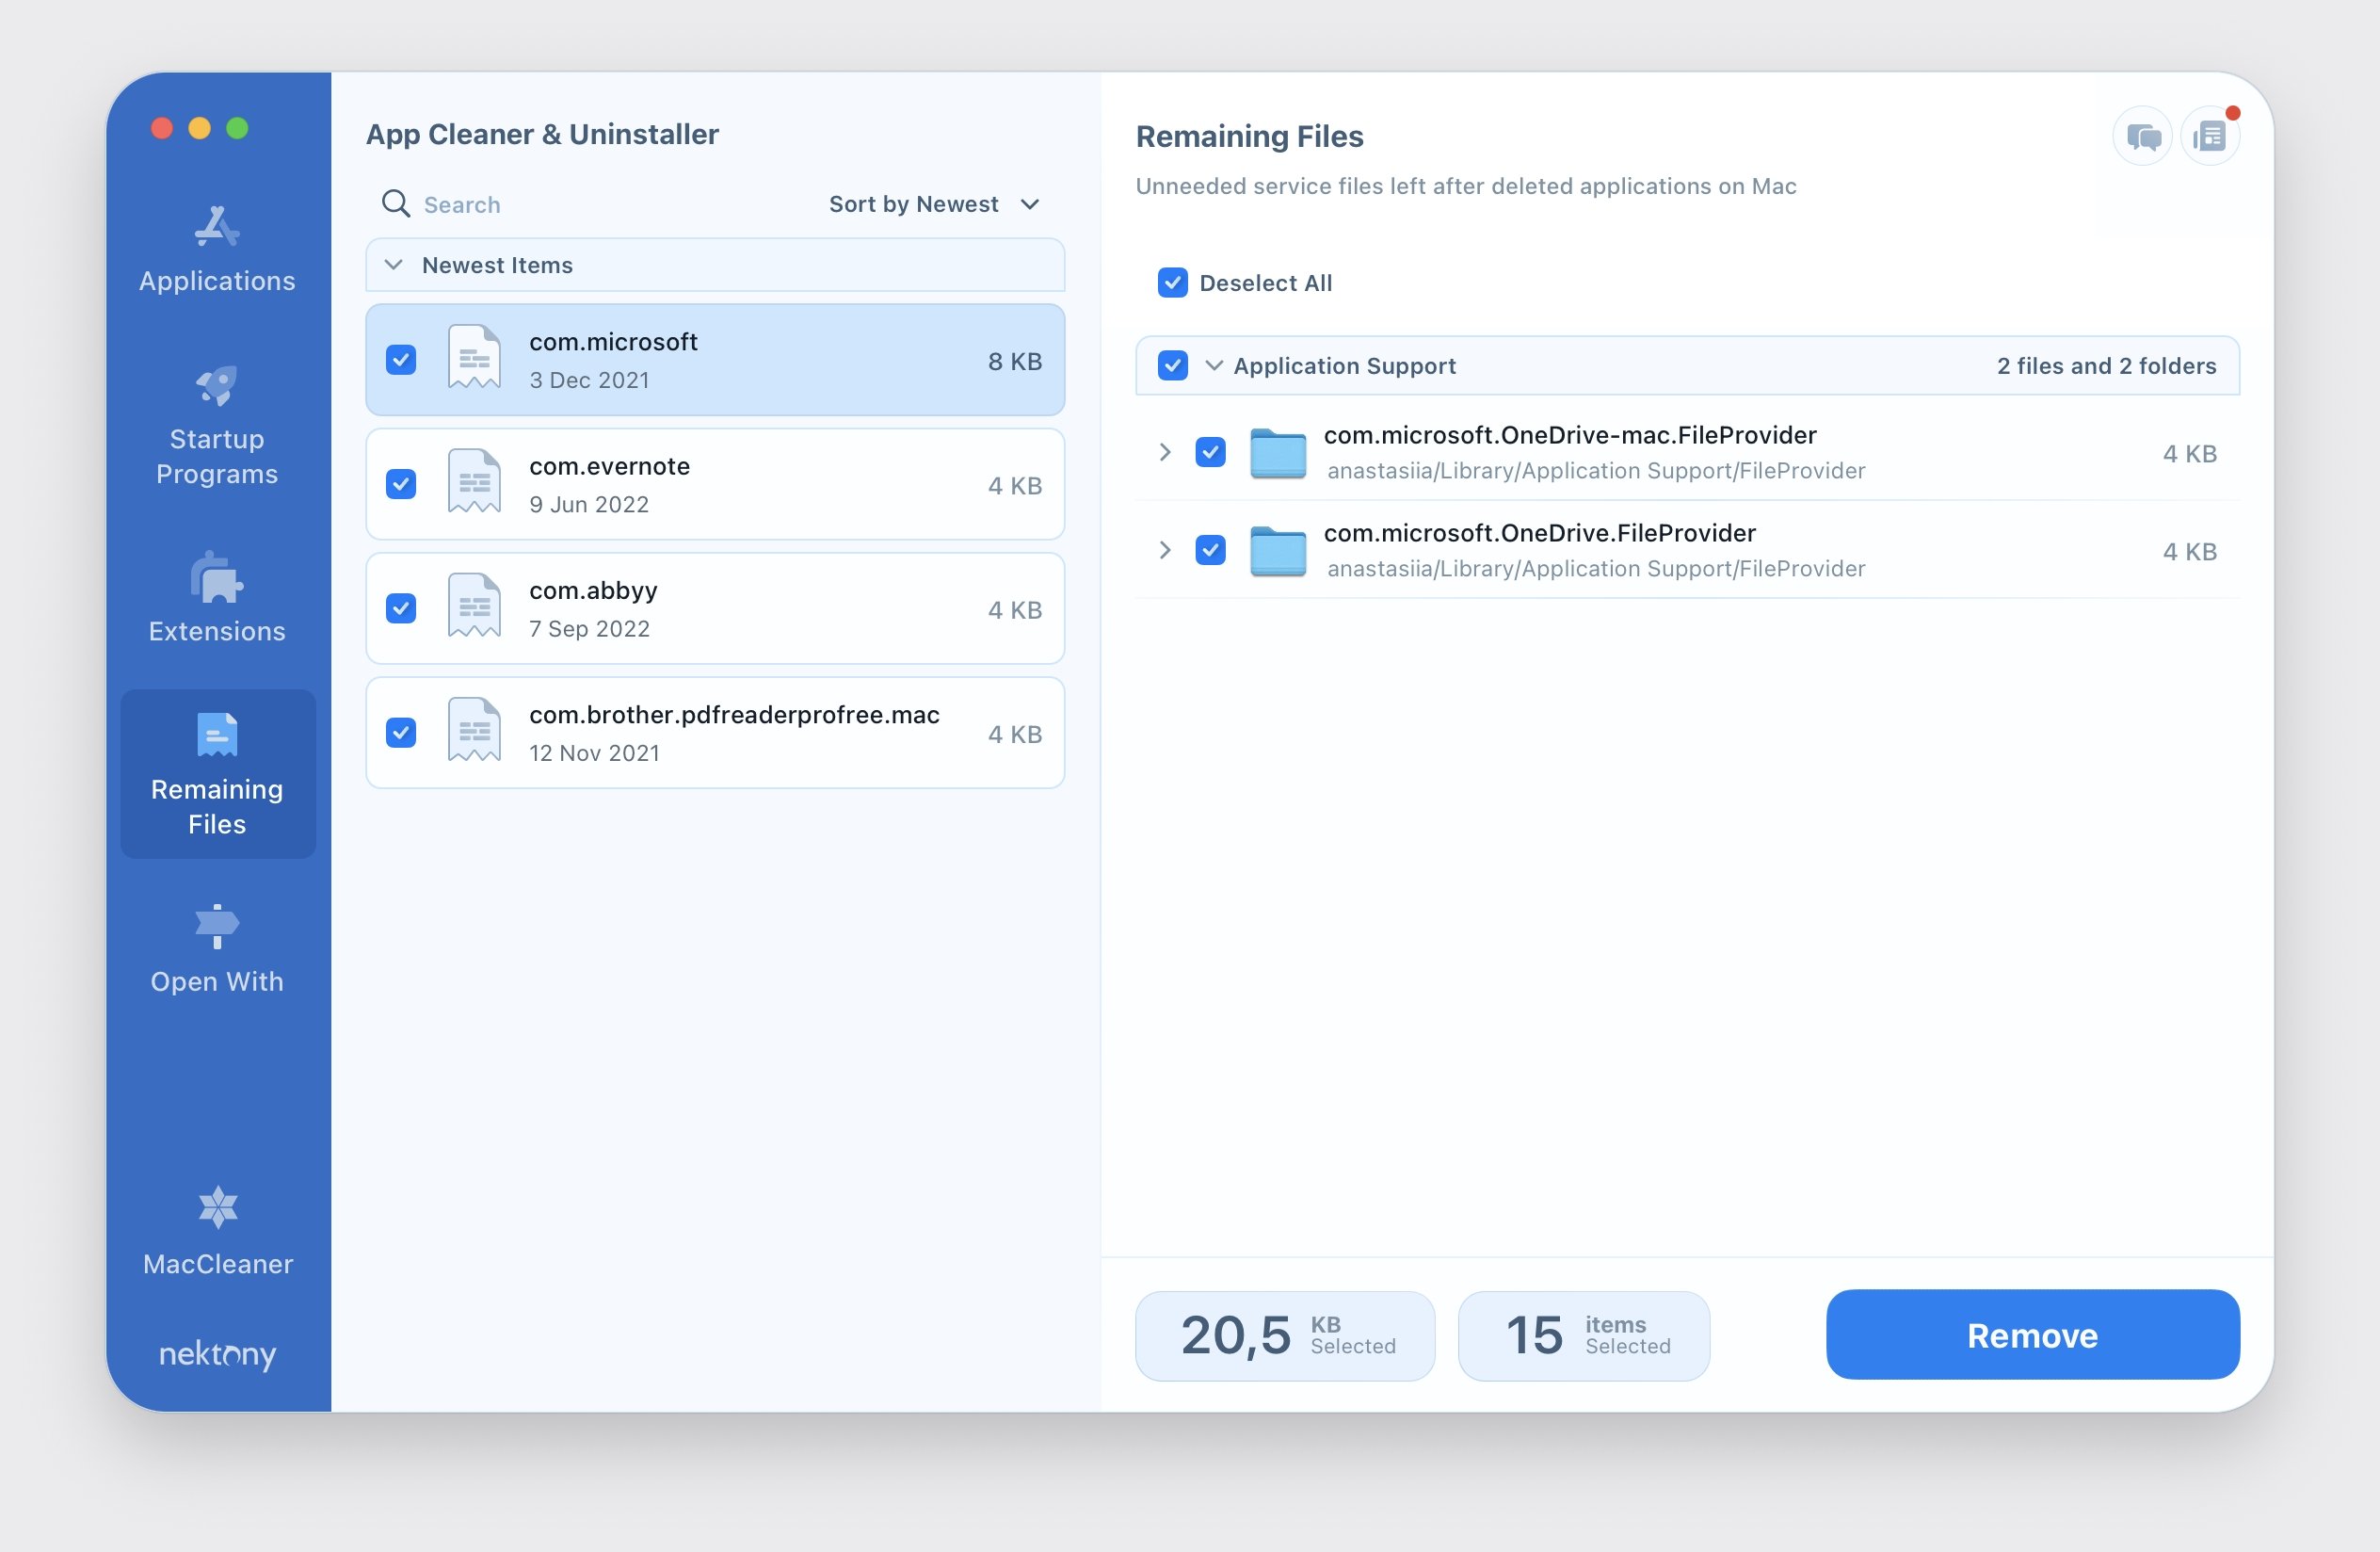Open the Startup Programs panel

click(217, 424)
